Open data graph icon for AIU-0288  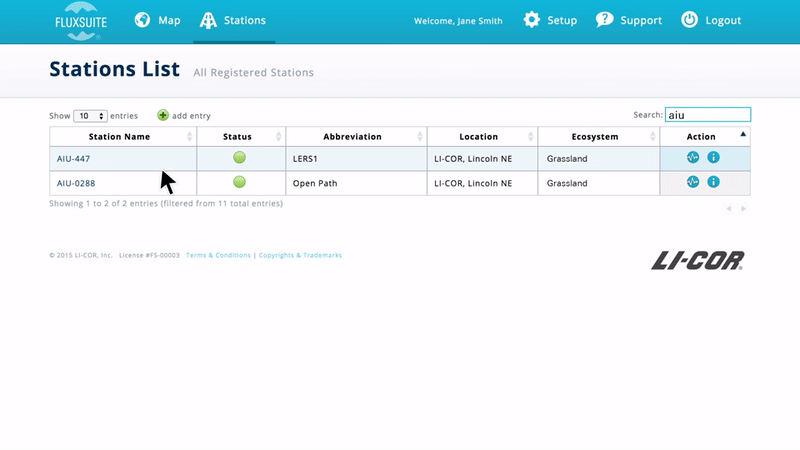click(x=692, y=182)
